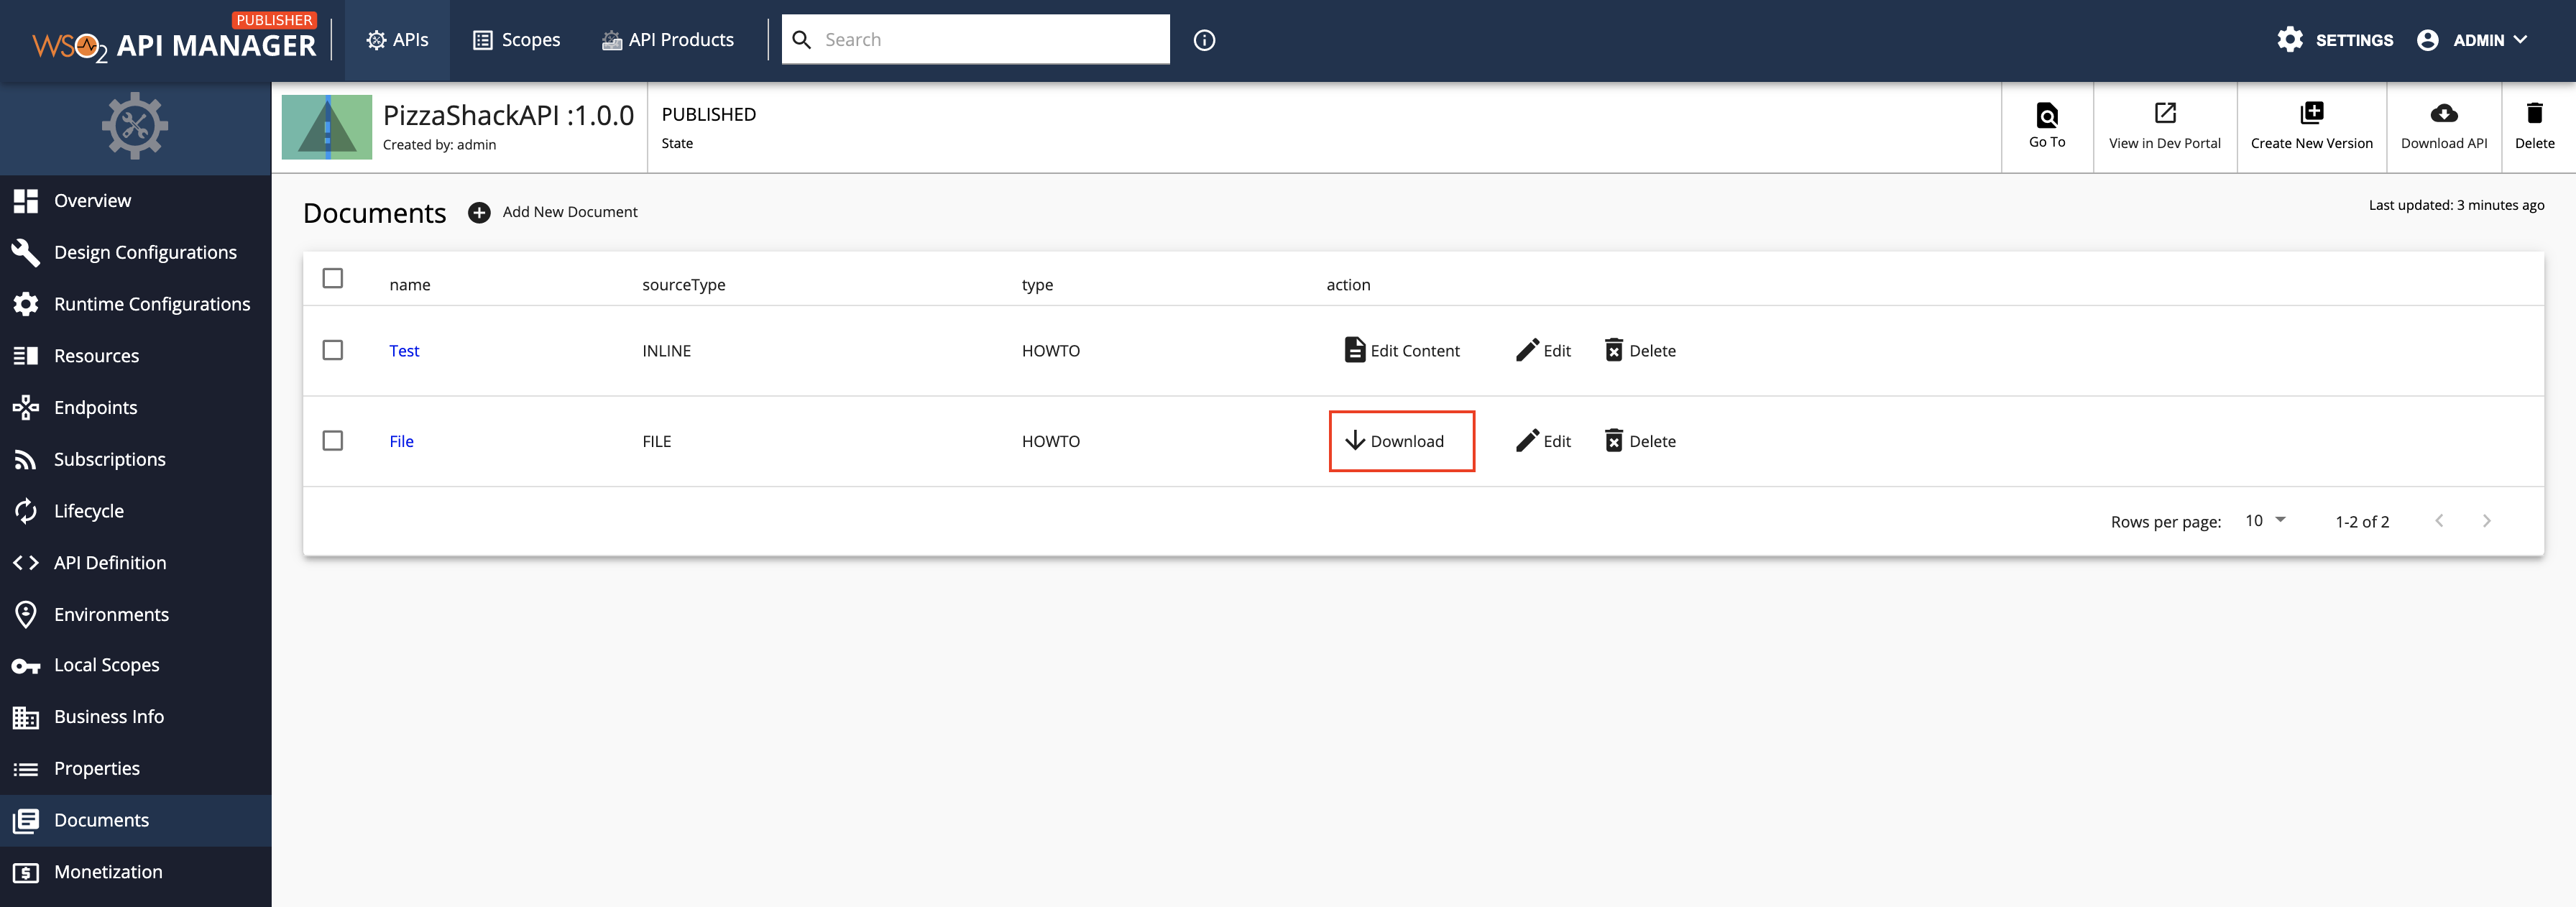Click the trash Delete icon for the API
Viewport: 2576px width, 907px height.
coord(2534,113)
